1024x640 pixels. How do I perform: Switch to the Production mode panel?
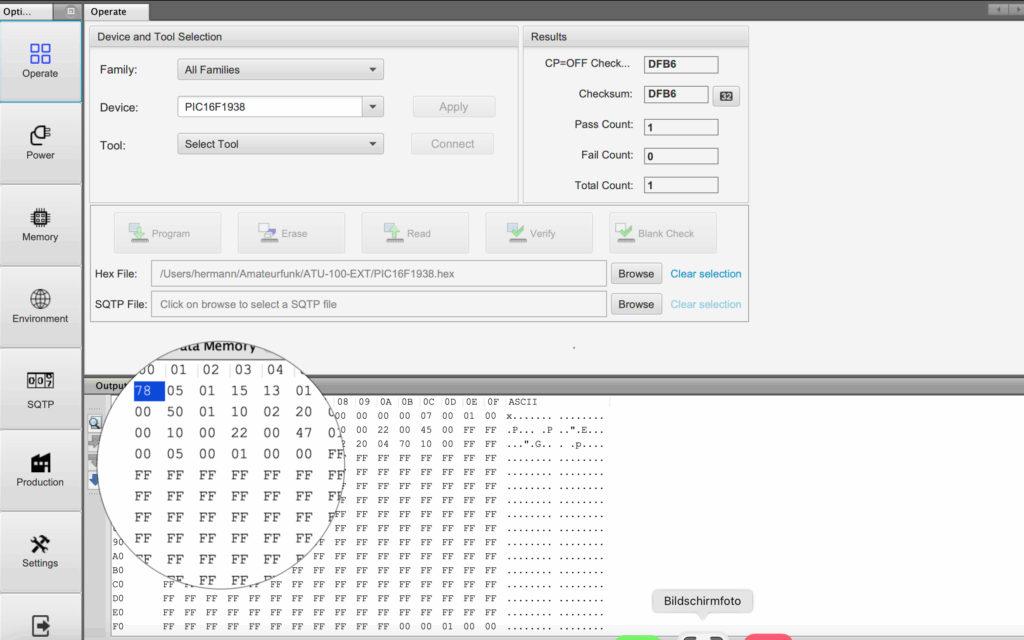point(40,470)
